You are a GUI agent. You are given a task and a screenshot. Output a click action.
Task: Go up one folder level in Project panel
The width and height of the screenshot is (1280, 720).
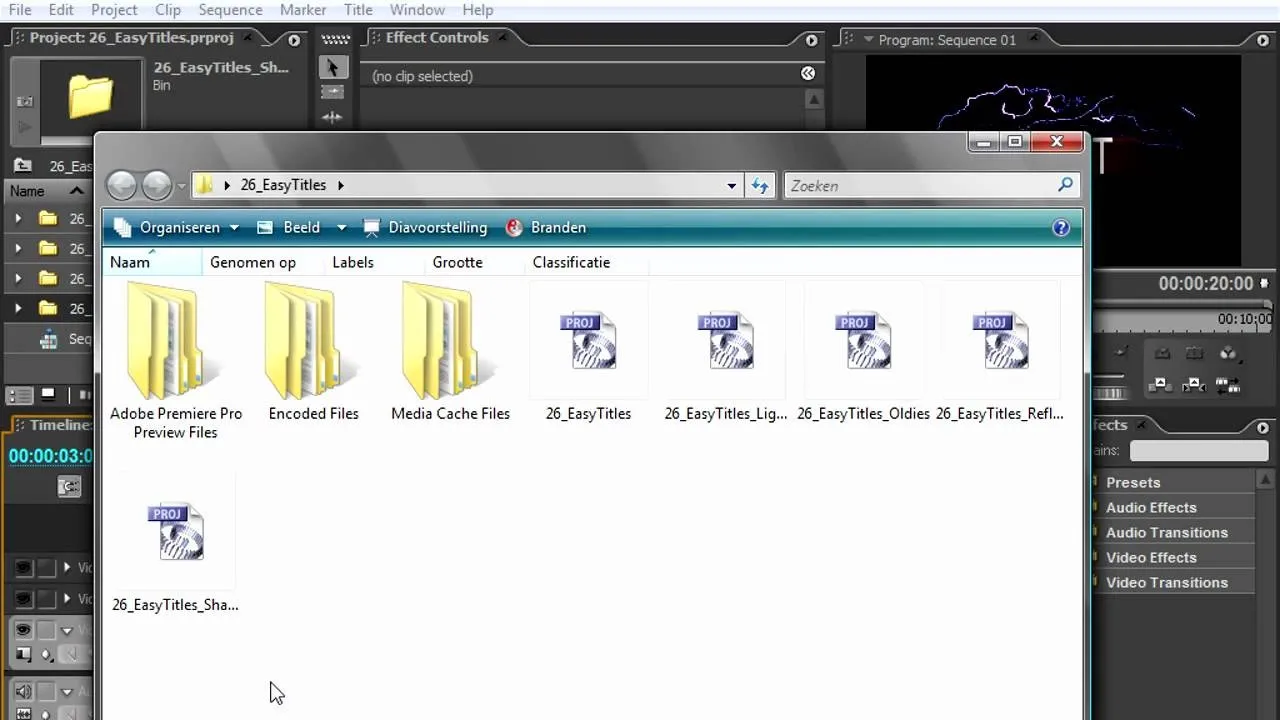(x=22, y=166)
